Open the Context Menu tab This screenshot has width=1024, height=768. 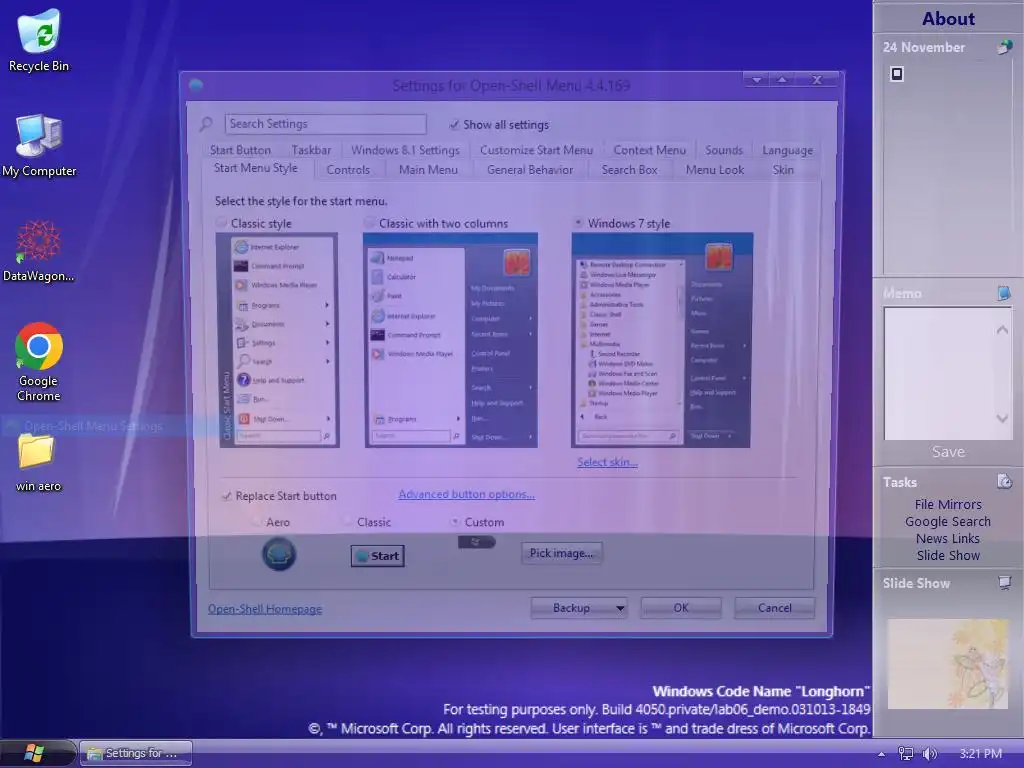point(650,150)
